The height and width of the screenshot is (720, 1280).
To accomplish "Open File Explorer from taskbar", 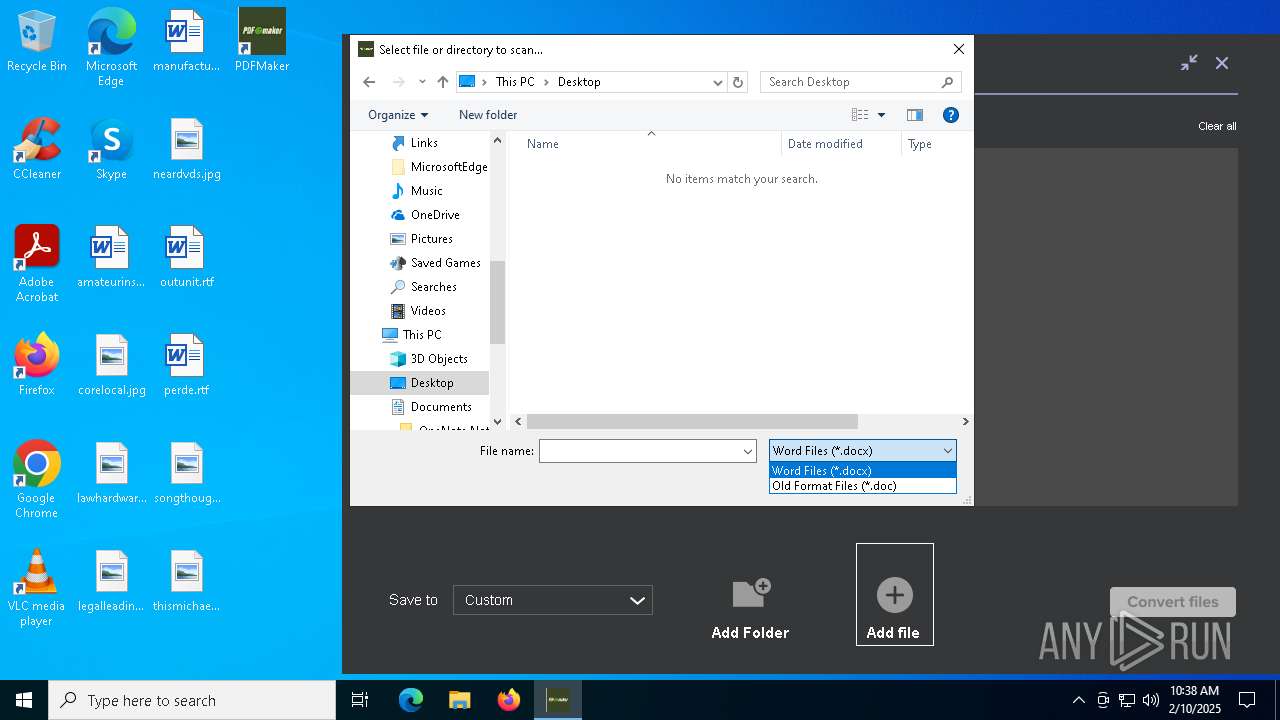I will coord(459,700).
